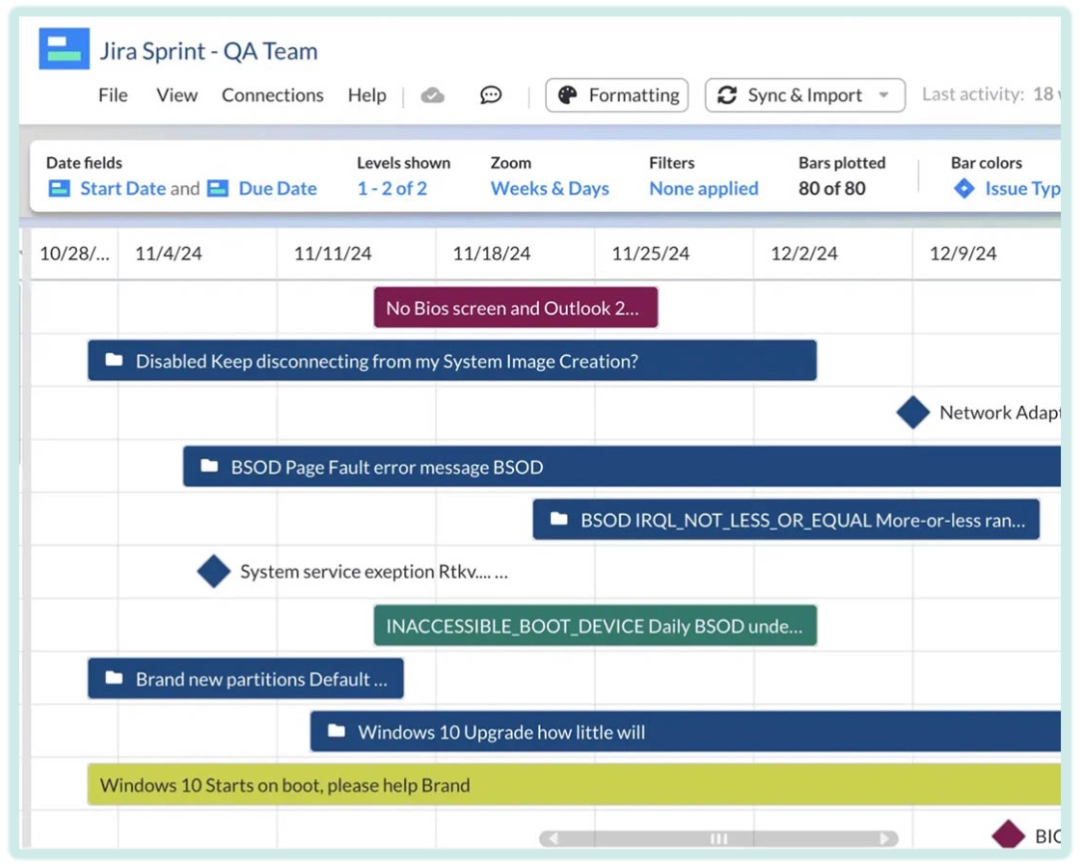Change the Zoom level Weeks & Days
1080x864 pixels.
(549, 188)
